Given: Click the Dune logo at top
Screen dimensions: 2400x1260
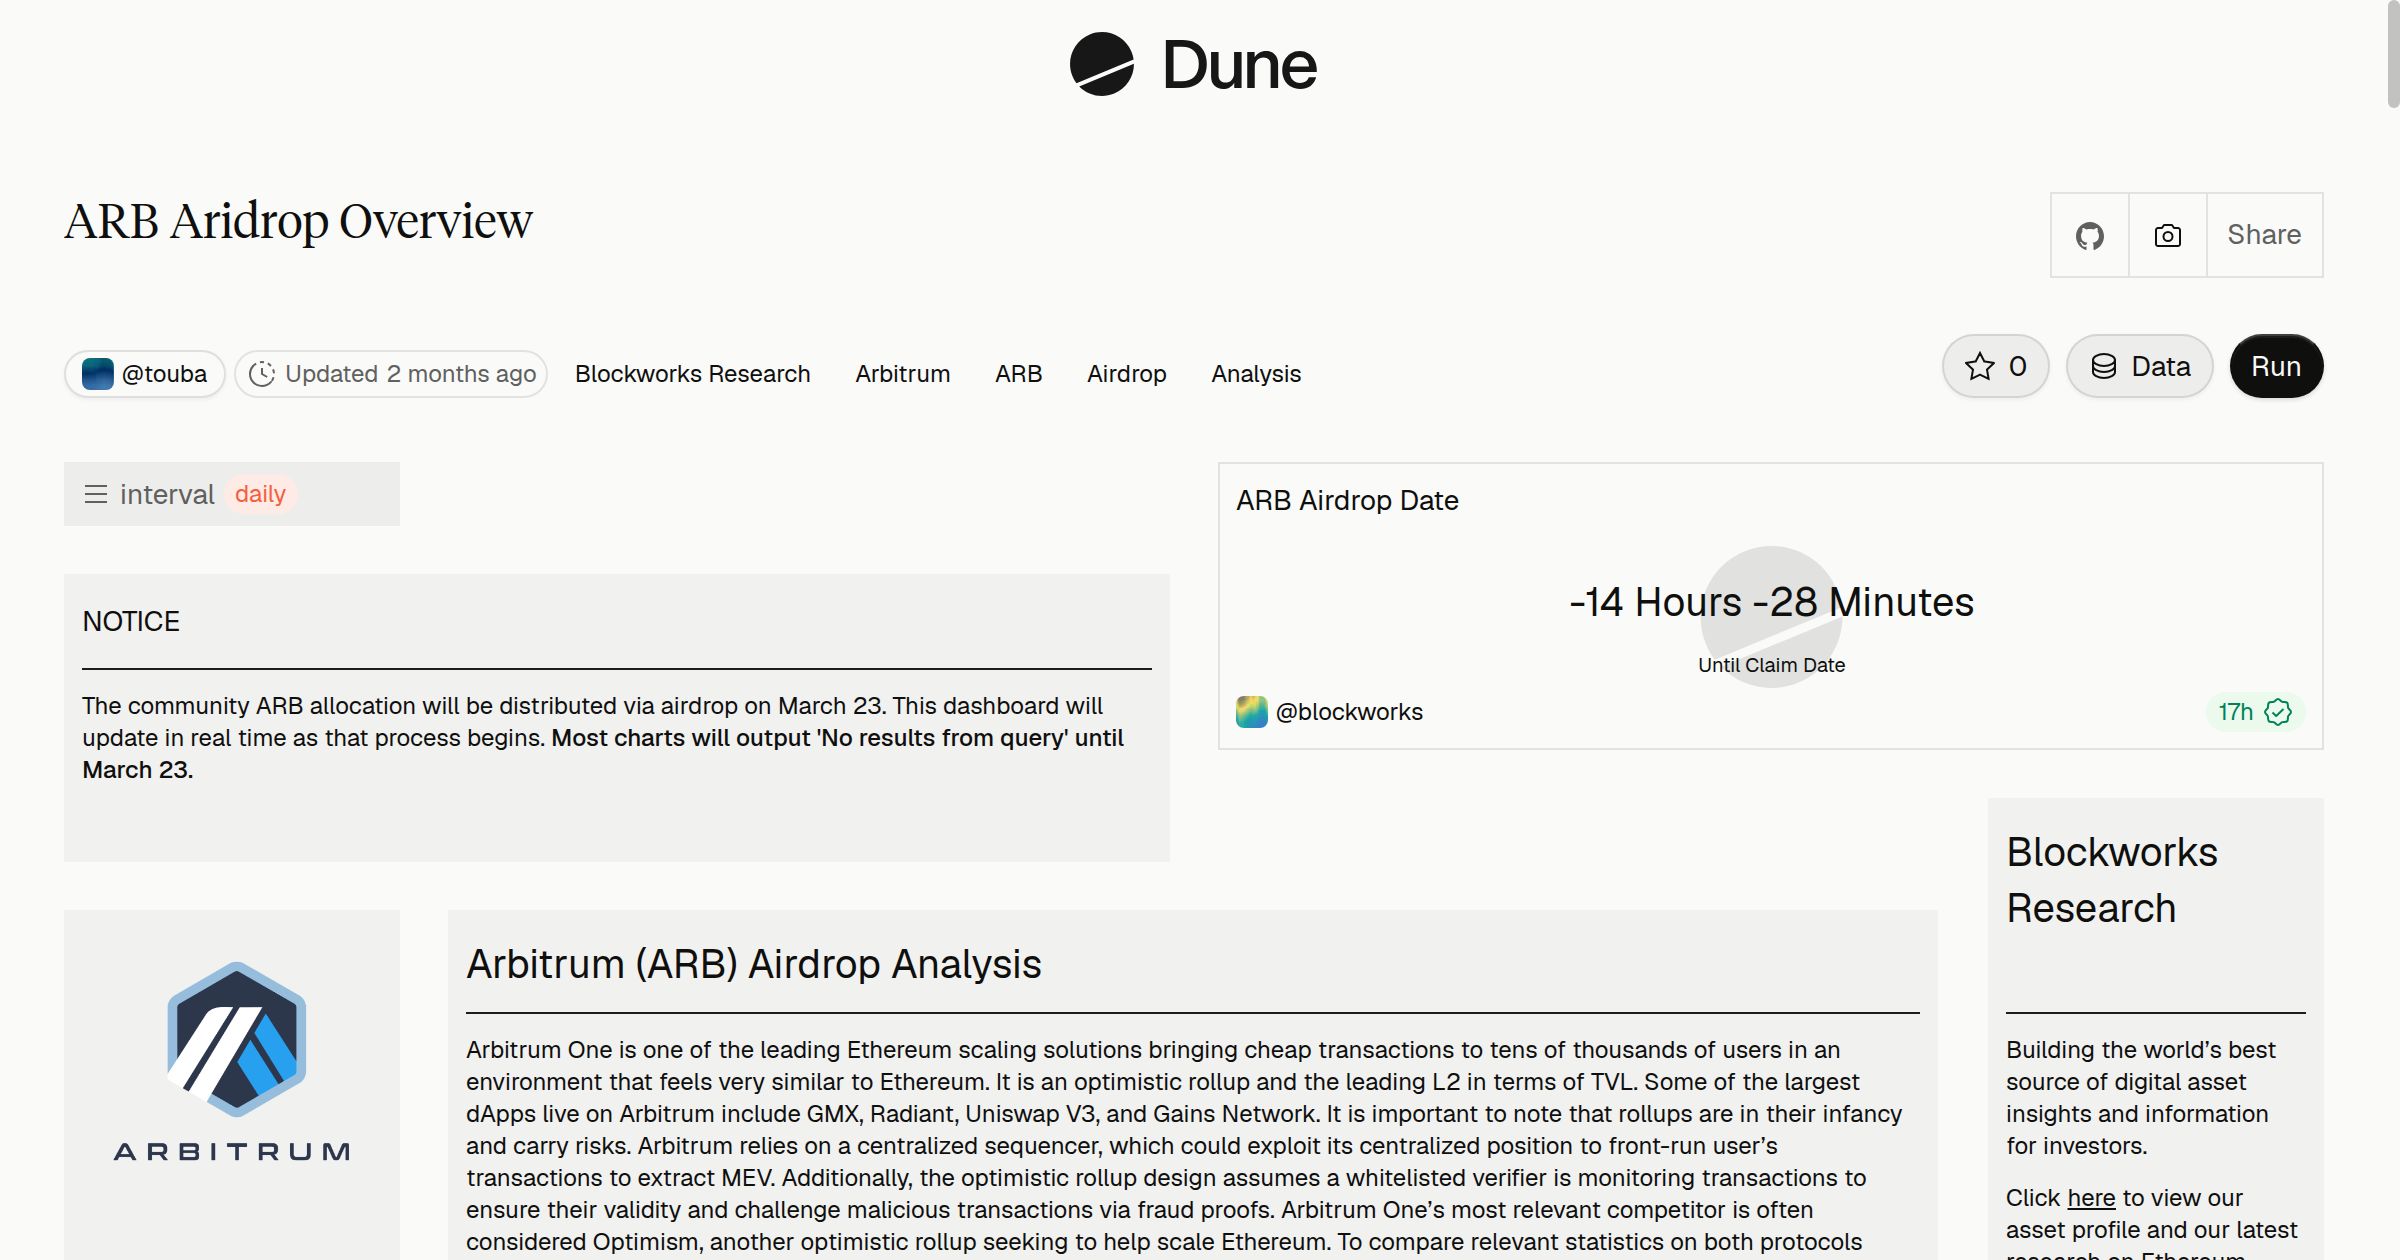Looking at the screenshot, I should [x=1193, y=64].
